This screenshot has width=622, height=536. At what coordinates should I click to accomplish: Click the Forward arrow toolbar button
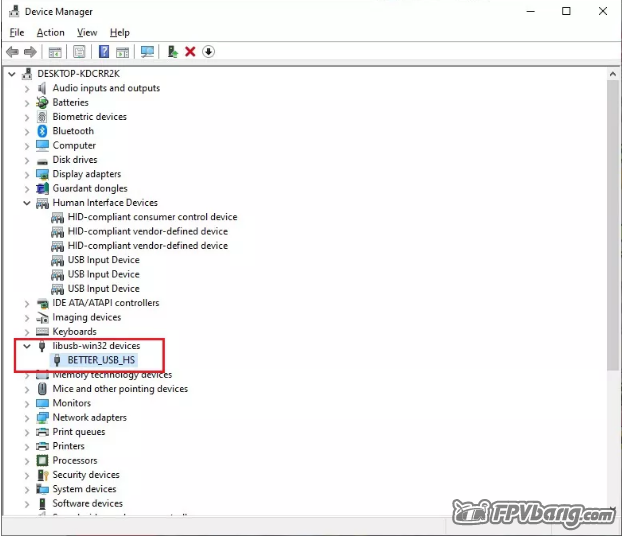pyautogui.click(x=30, y=52)
